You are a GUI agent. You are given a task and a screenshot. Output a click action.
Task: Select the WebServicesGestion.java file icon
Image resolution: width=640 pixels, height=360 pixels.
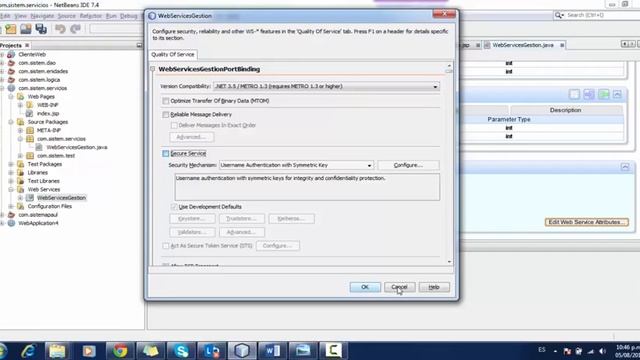point(39,147)
